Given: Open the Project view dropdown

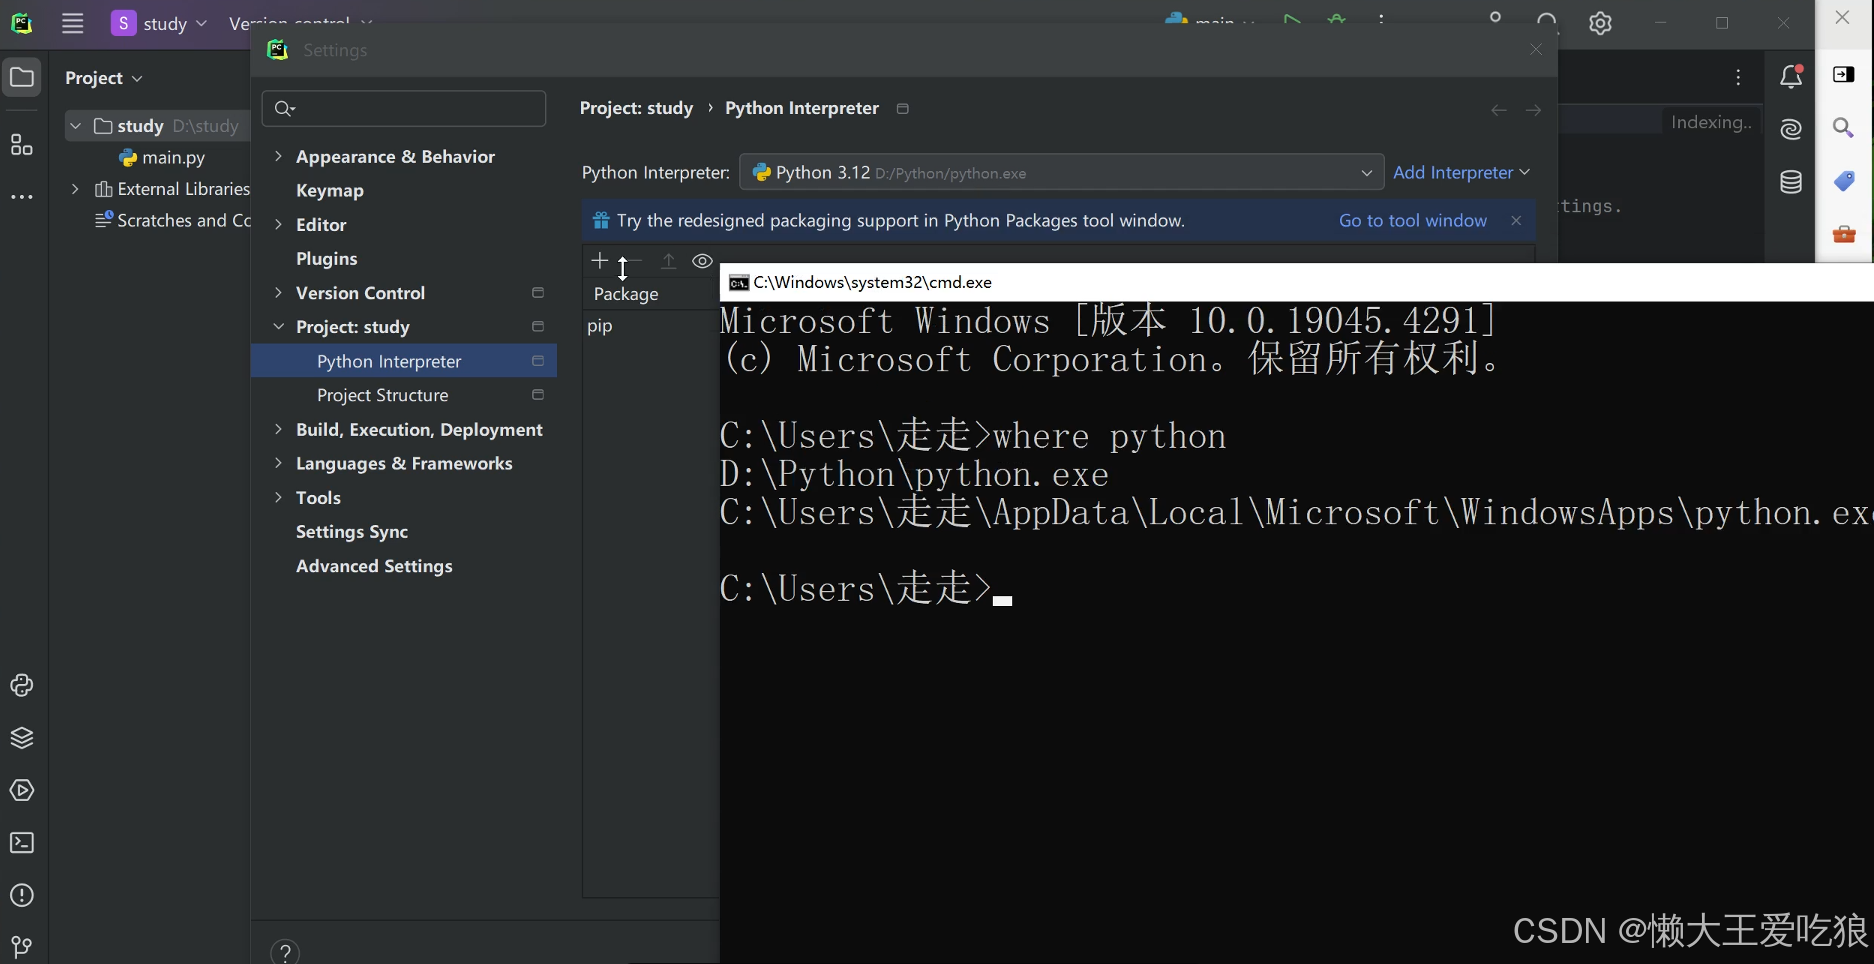Looking at the screenshot, I should (x=104, y=78).
